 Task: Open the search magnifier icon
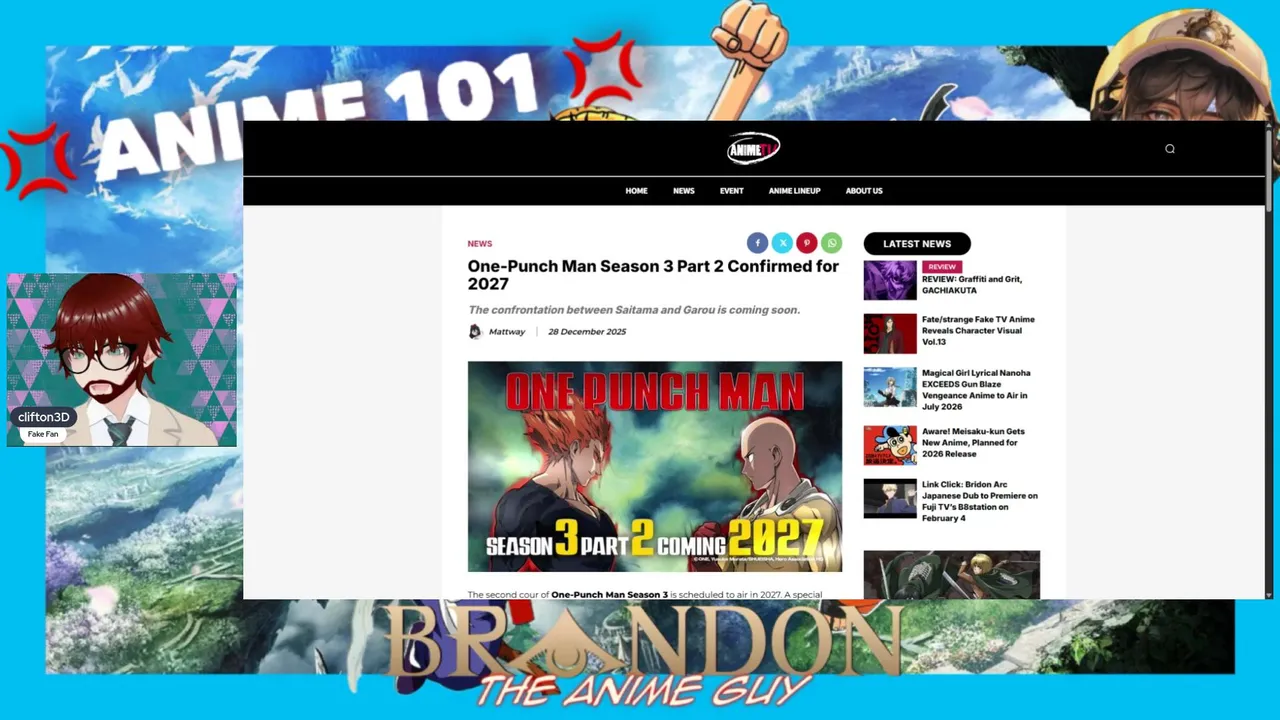tap(1169, 149)
